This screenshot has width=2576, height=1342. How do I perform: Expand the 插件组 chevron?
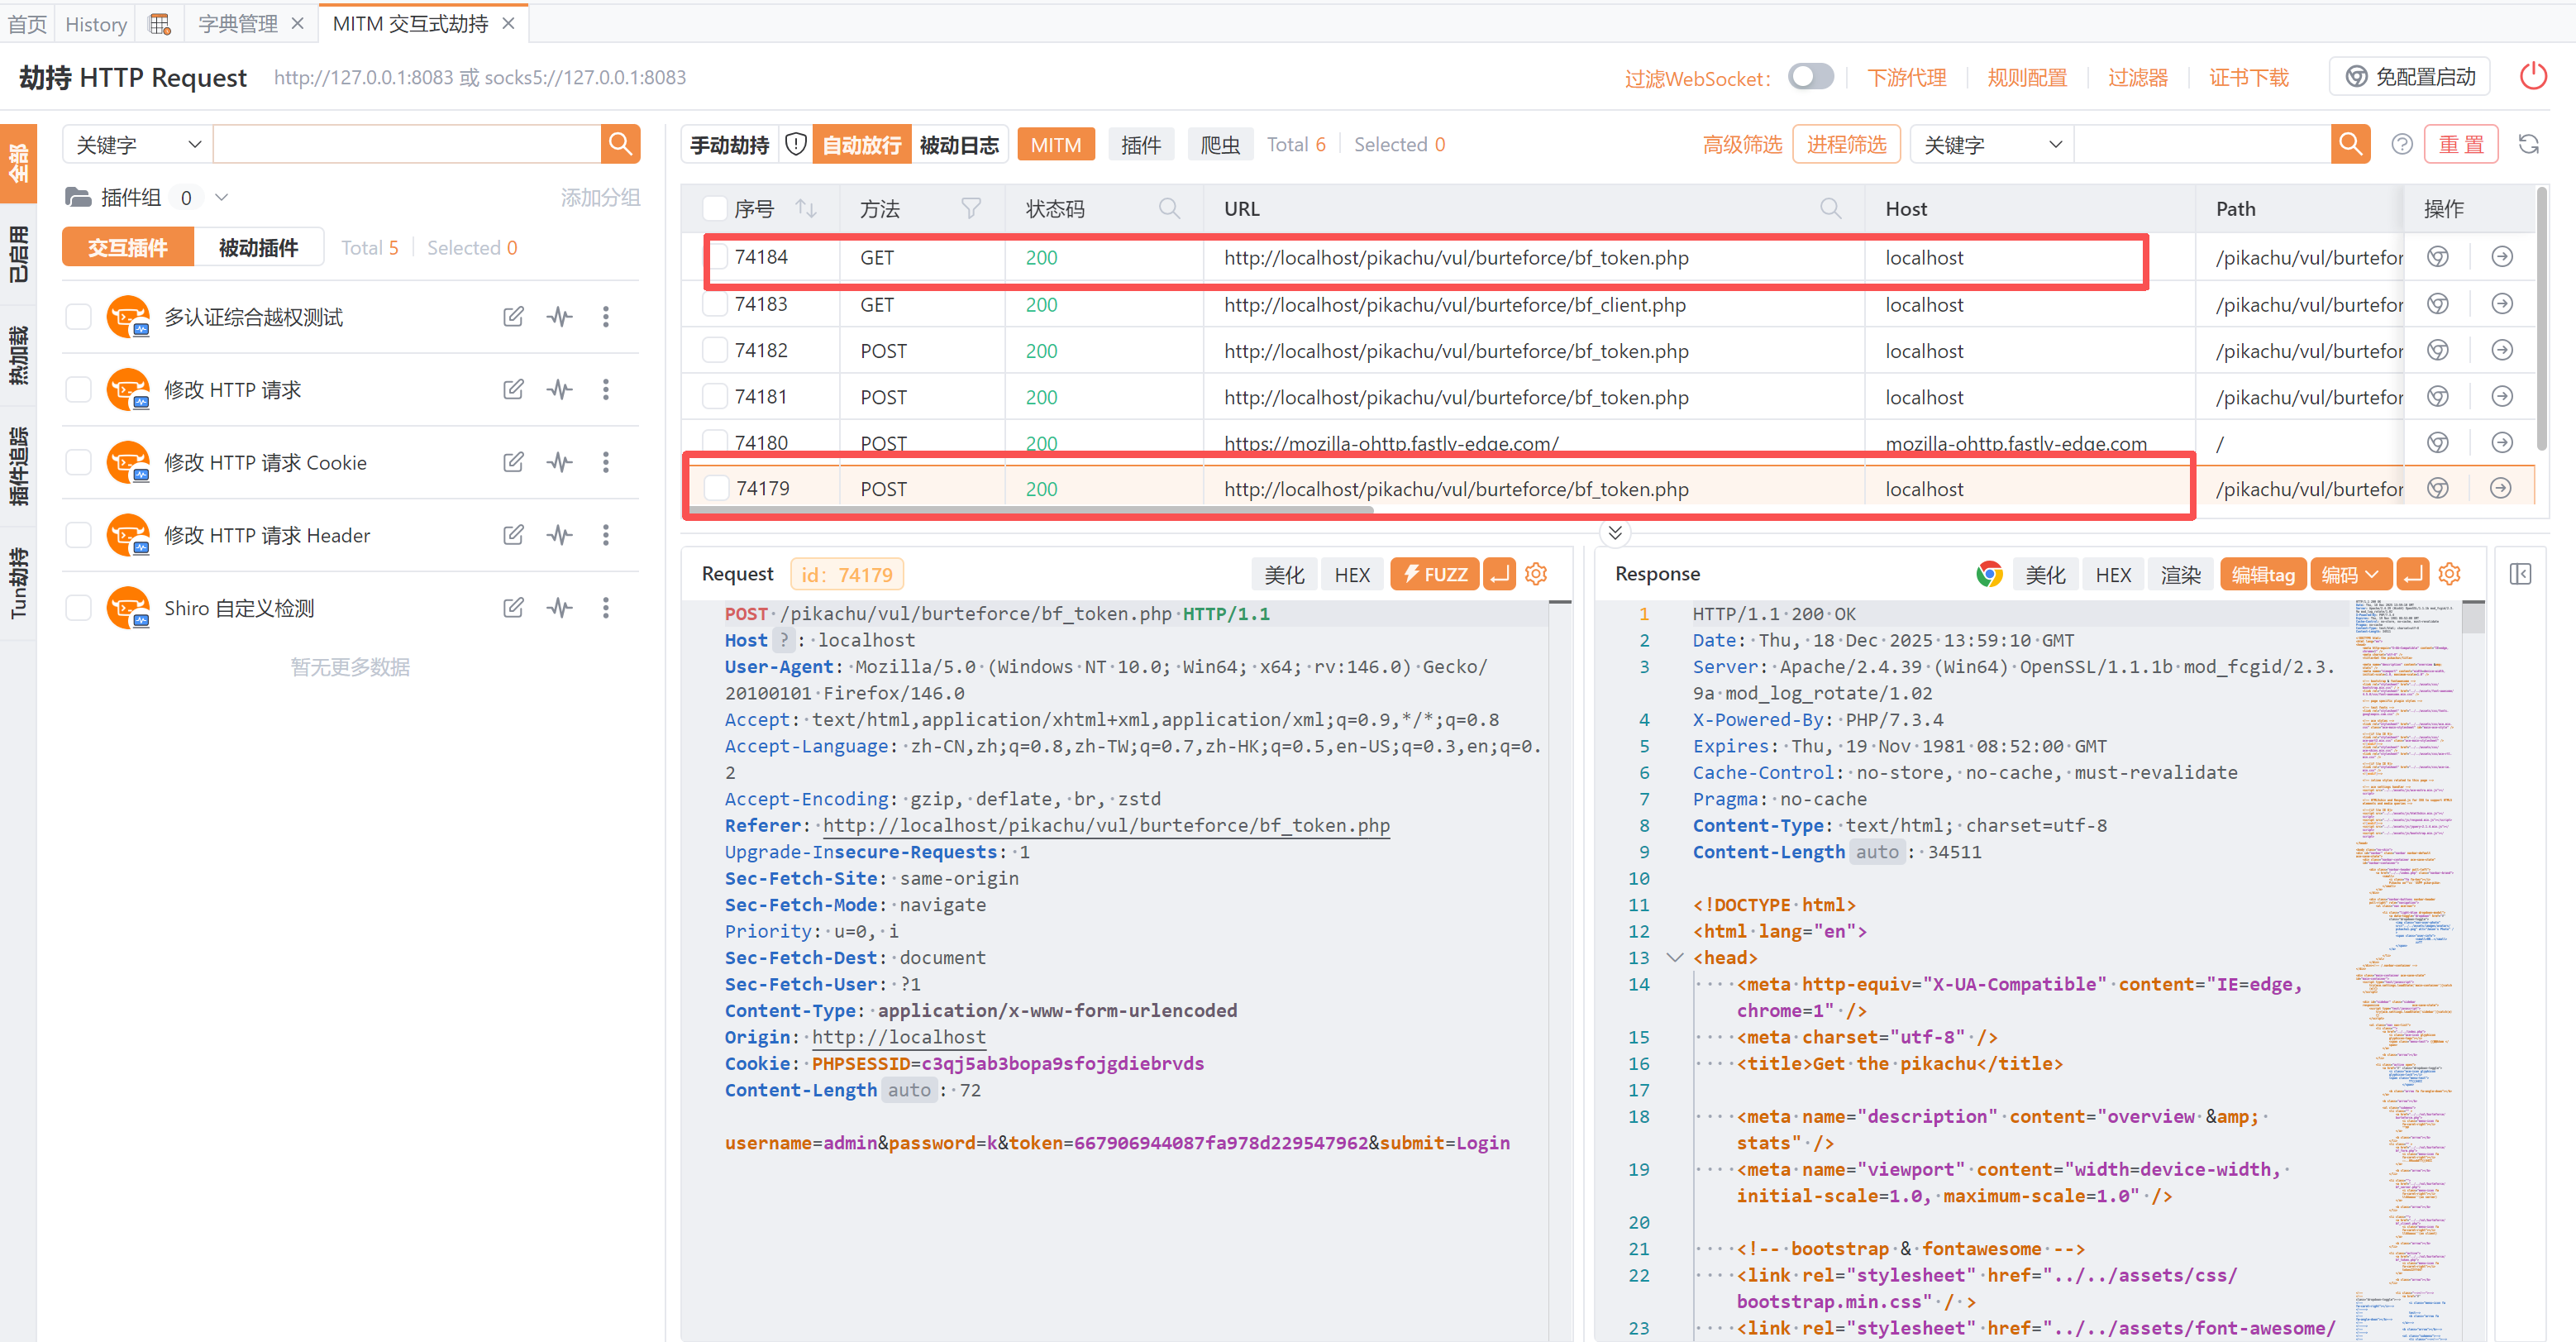click(x=222, y=198)
